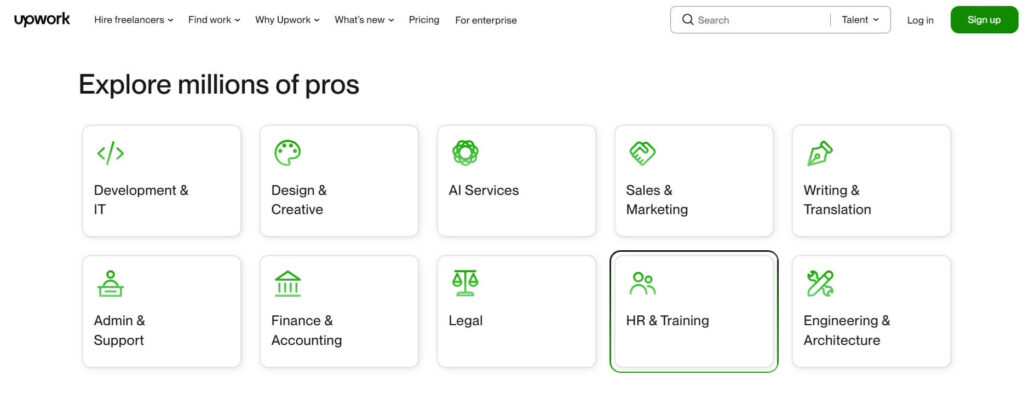Open the Talent search type dropdown
This screenshot has width=1024, height=398.
coord(860,20)
